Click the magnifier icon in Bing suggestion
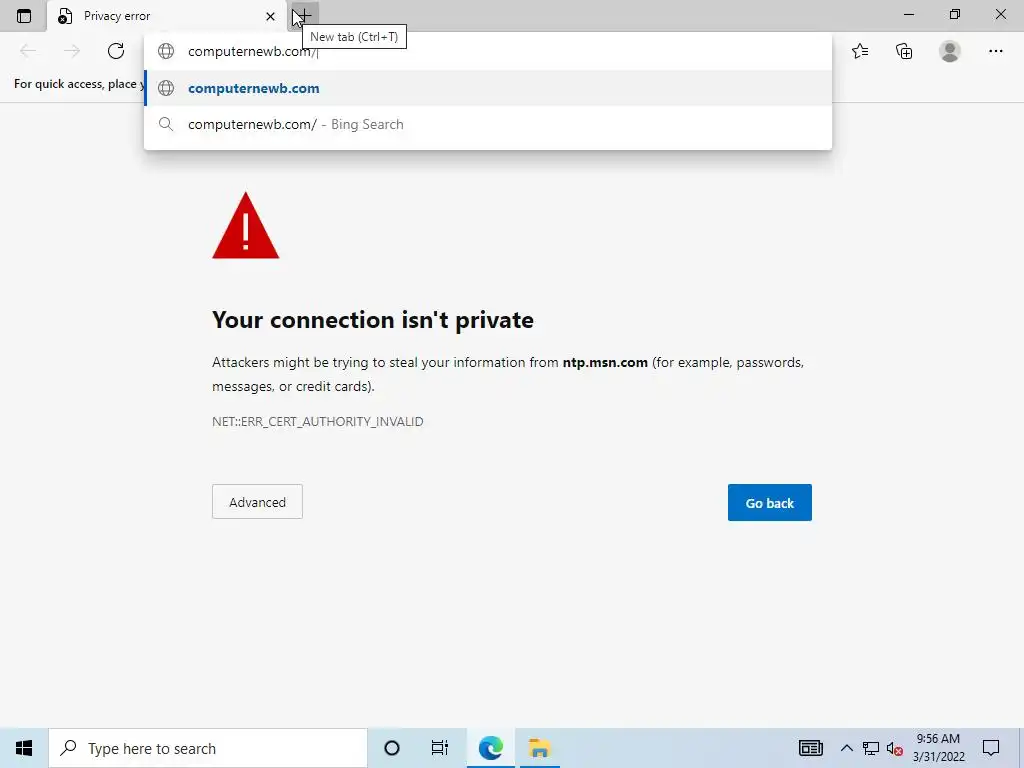The height and width of the screenshot is (768, 1024). 166,124
